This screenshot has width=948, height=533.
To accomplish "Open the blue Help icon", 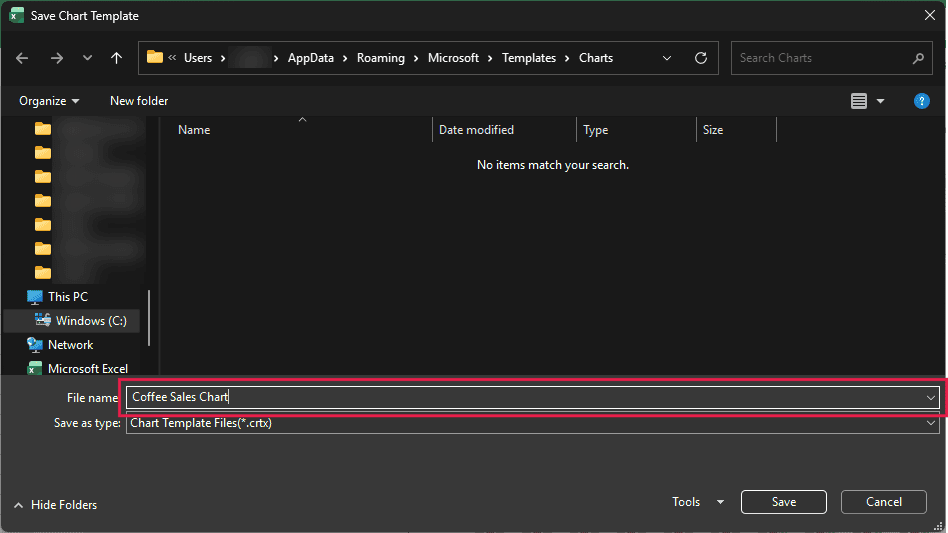I will point(921,101).
